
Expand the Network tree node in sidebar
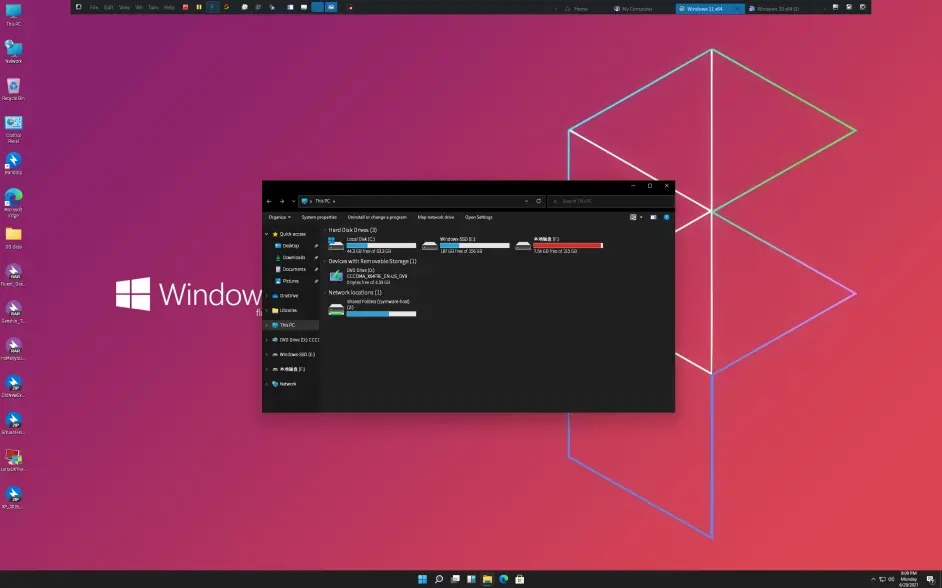(x=267, y=384)
